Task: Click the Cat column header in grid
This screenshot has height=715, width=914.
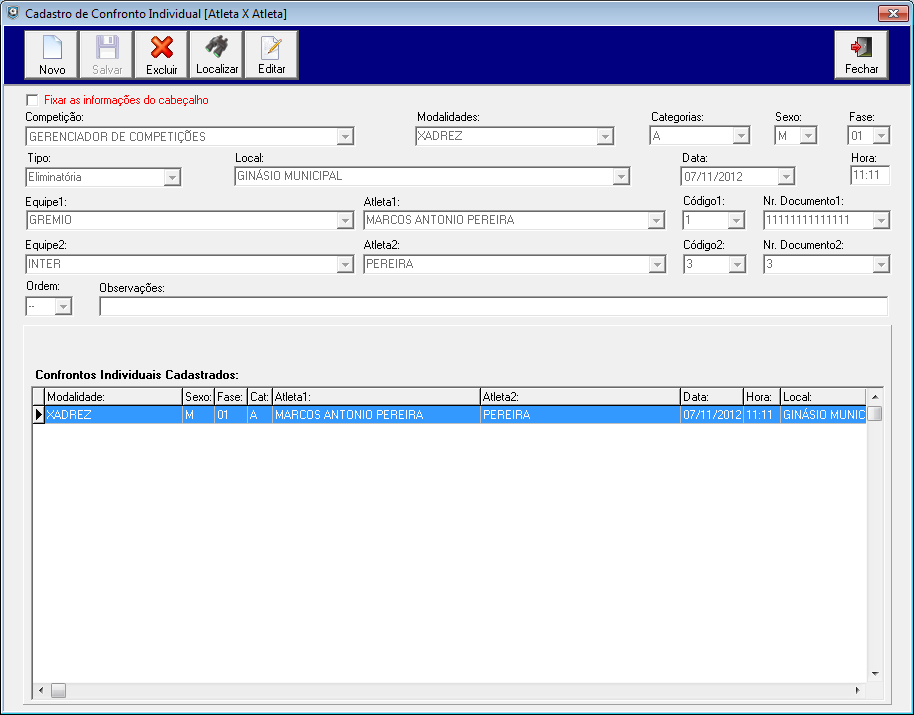Action: [259, 397]
